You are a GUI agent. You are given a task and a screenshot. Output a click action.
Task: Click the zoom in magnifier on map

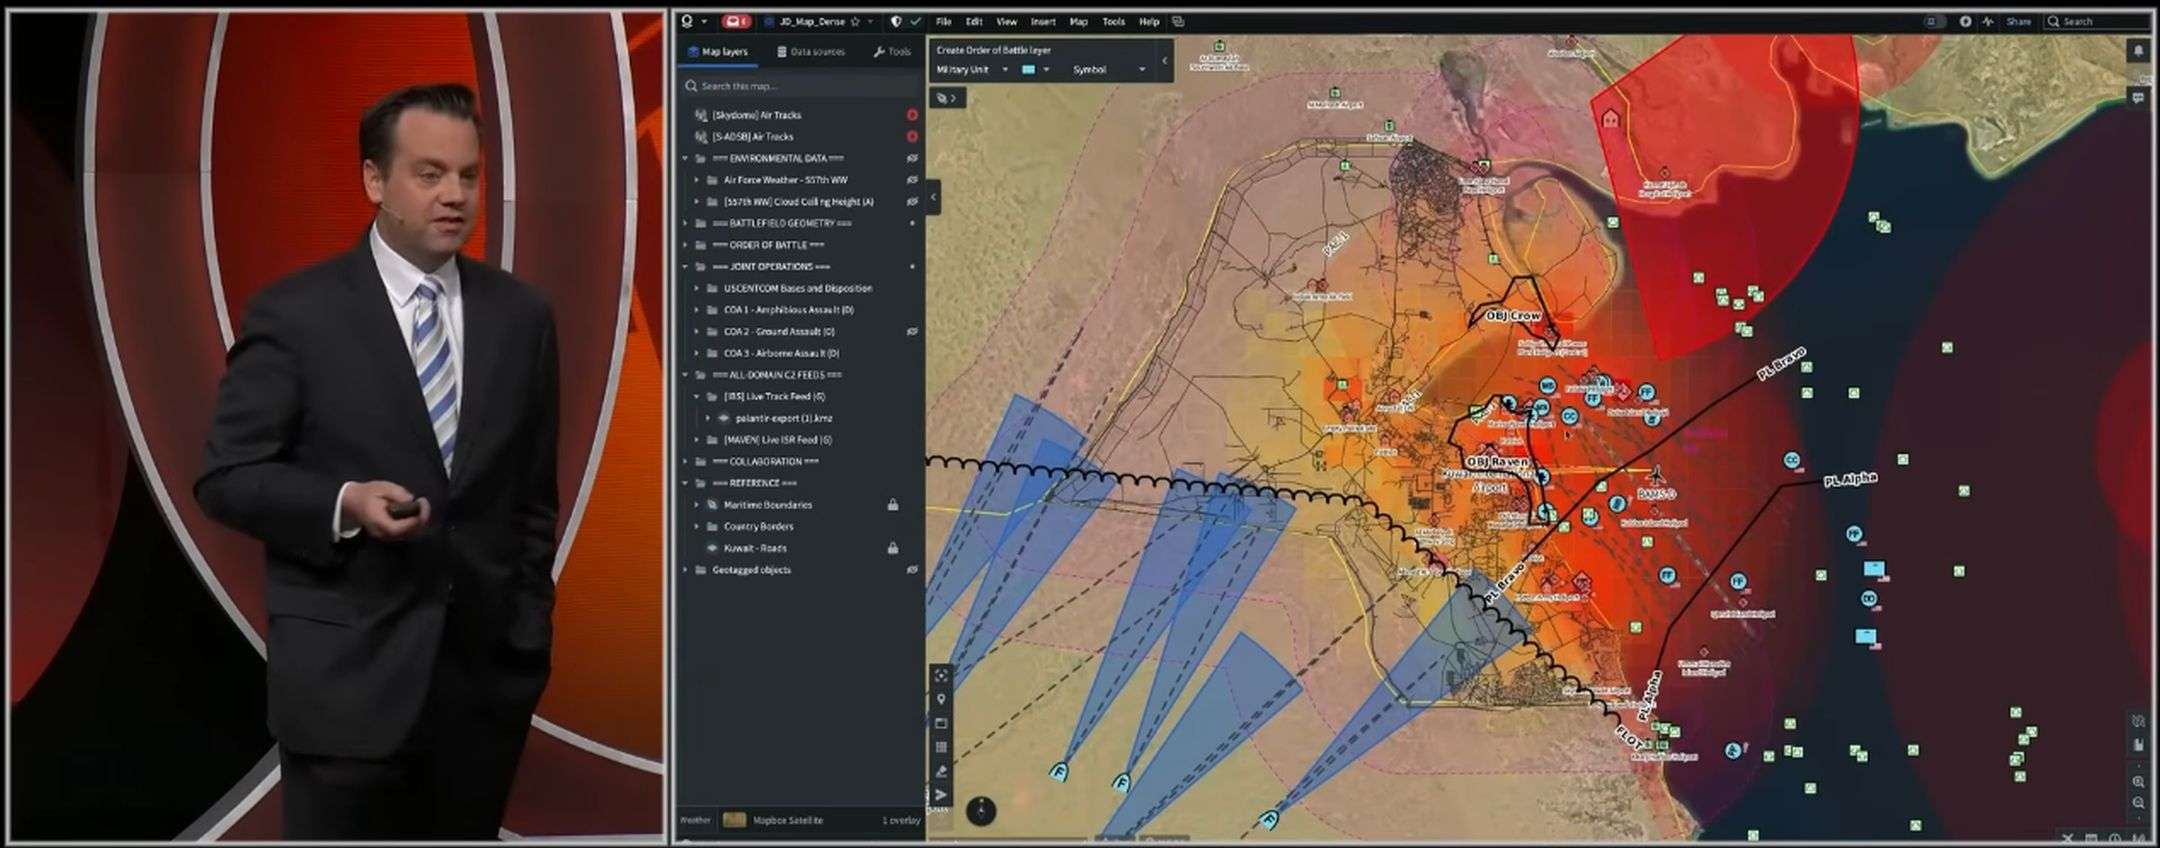[x=2138, y=781]
